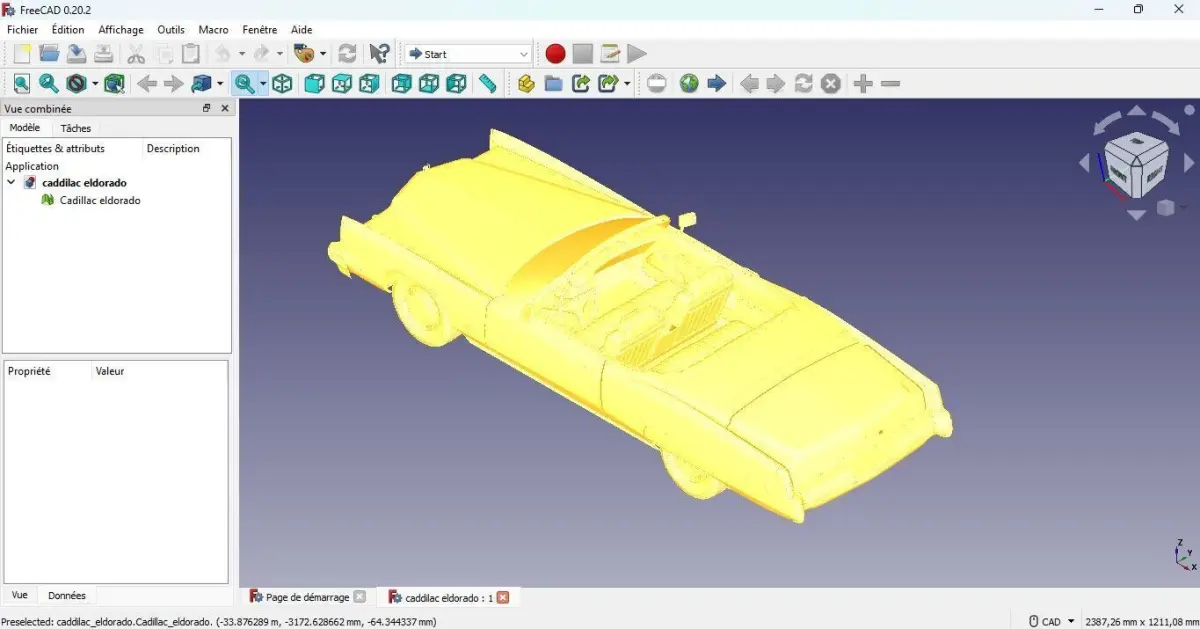Collapse the caddilac eldorado document tree
The height and width of the screenshot is (629, 1200).
coord(11,183)
